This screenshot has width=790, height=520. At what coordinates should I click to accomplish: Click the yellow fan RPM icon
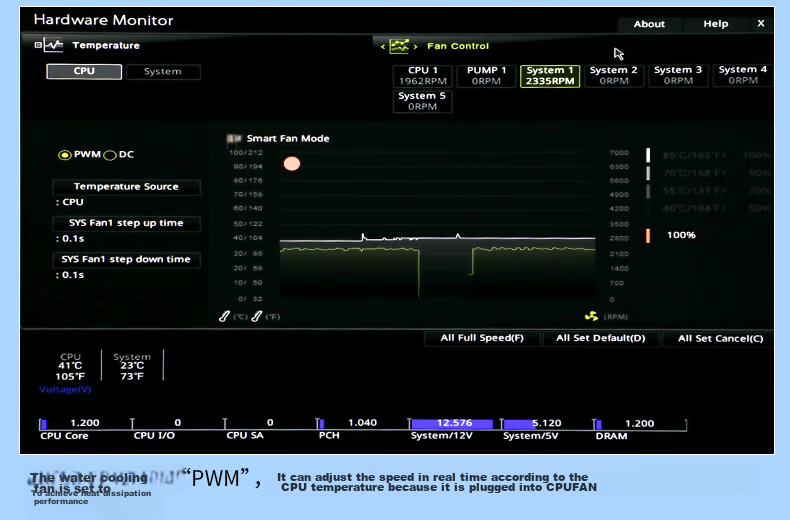click(x=591, y=316)
